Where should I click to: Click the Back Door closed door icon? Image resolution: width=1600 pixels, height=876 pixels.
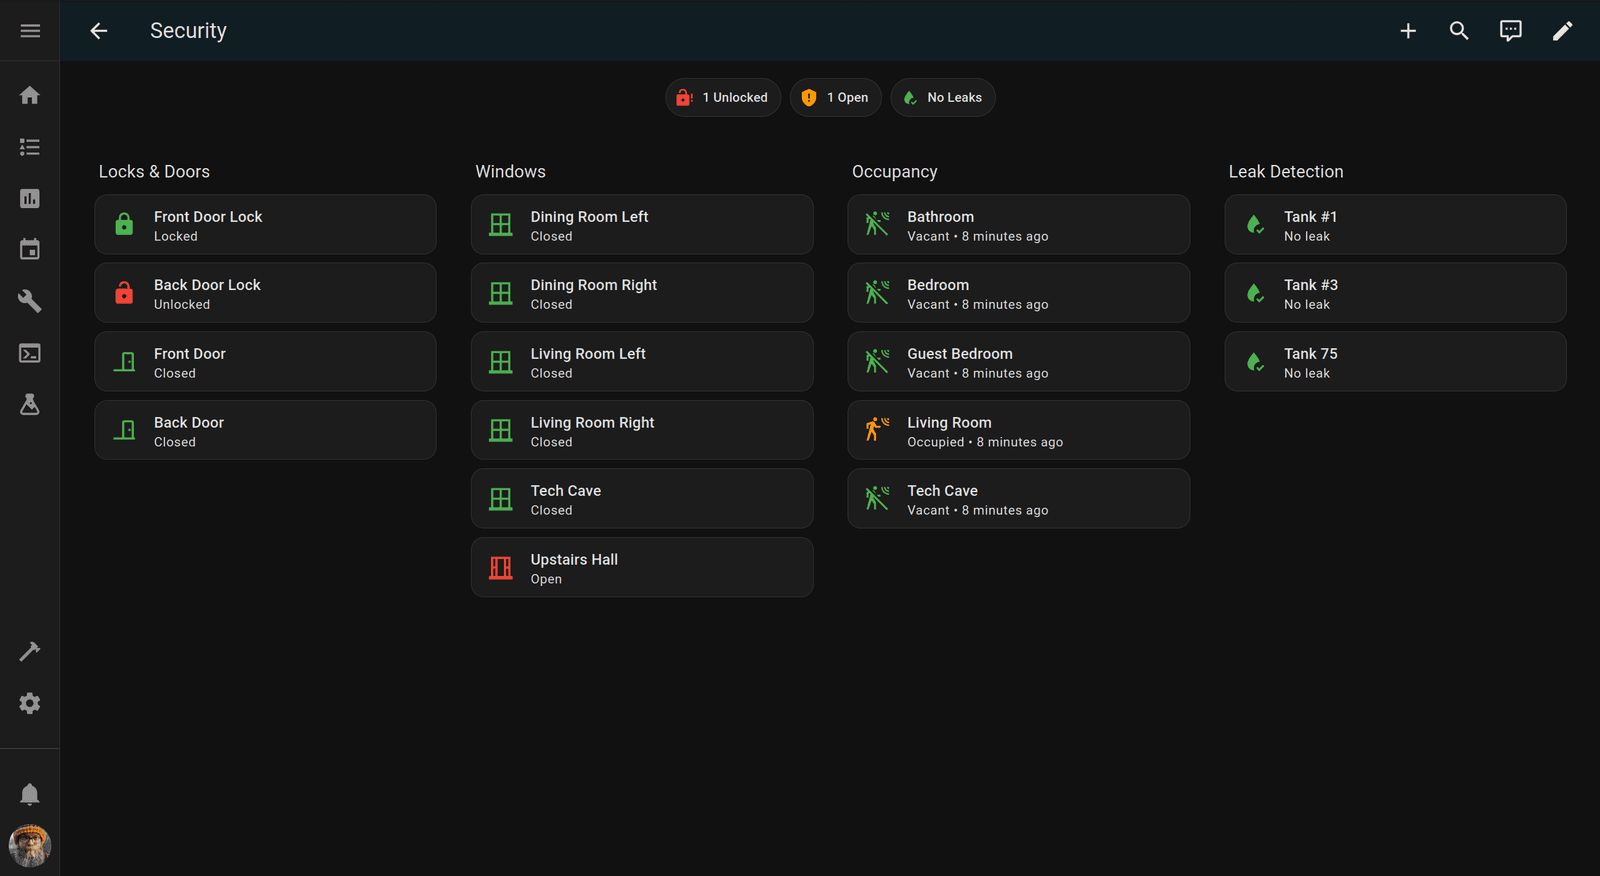(124, 430)
